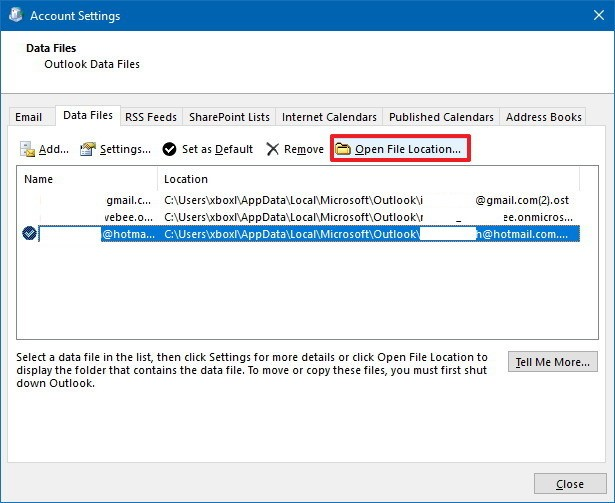The image size is (615, 503).
Task: Click the Add data file icon
Action: 27,149
